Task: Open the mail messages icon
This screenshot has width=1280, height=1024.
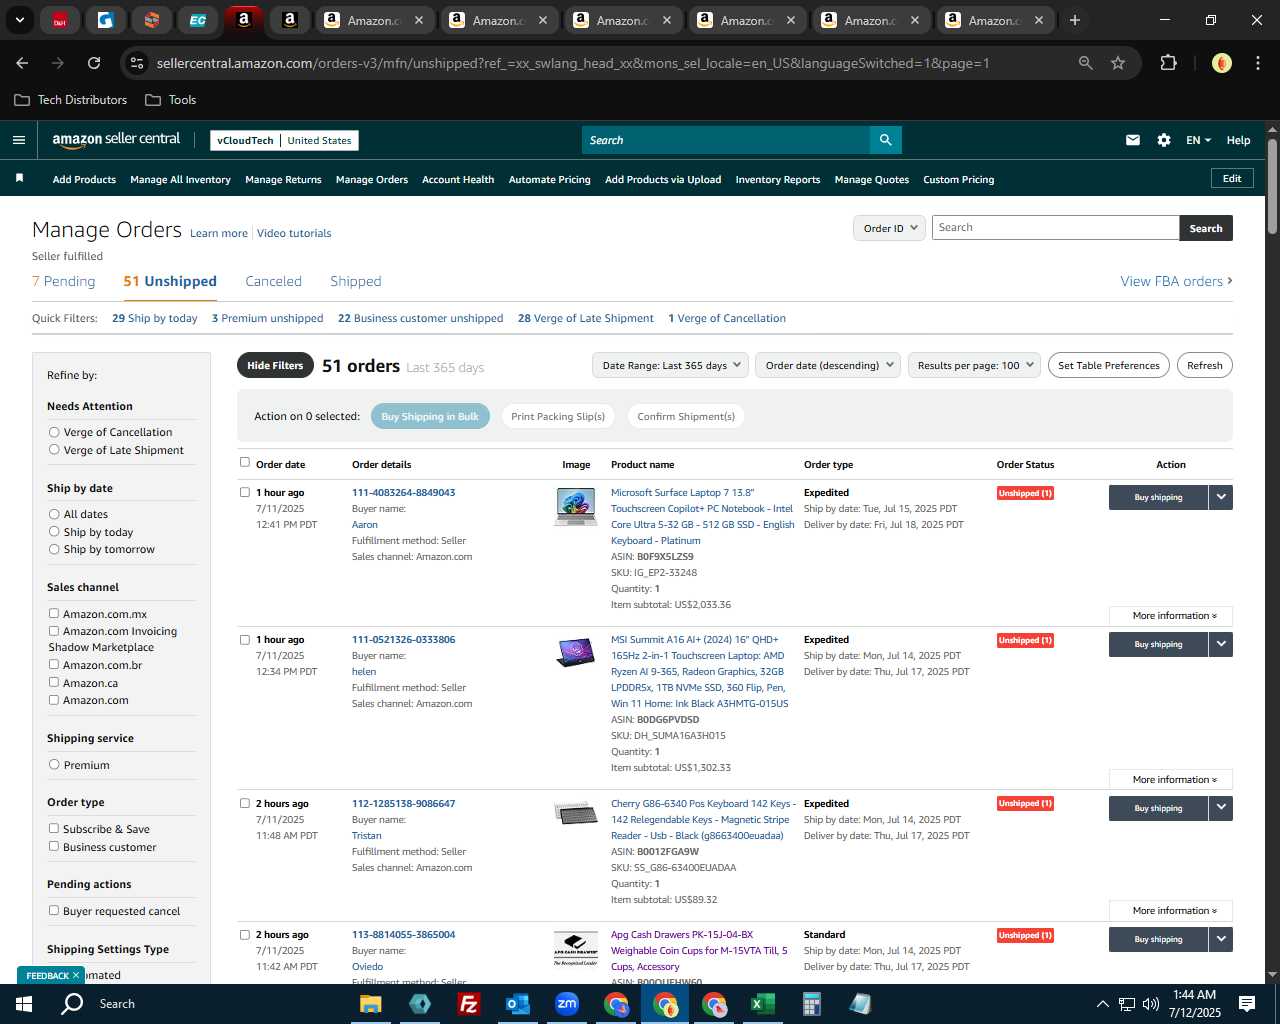Action: coord(1132,140)
